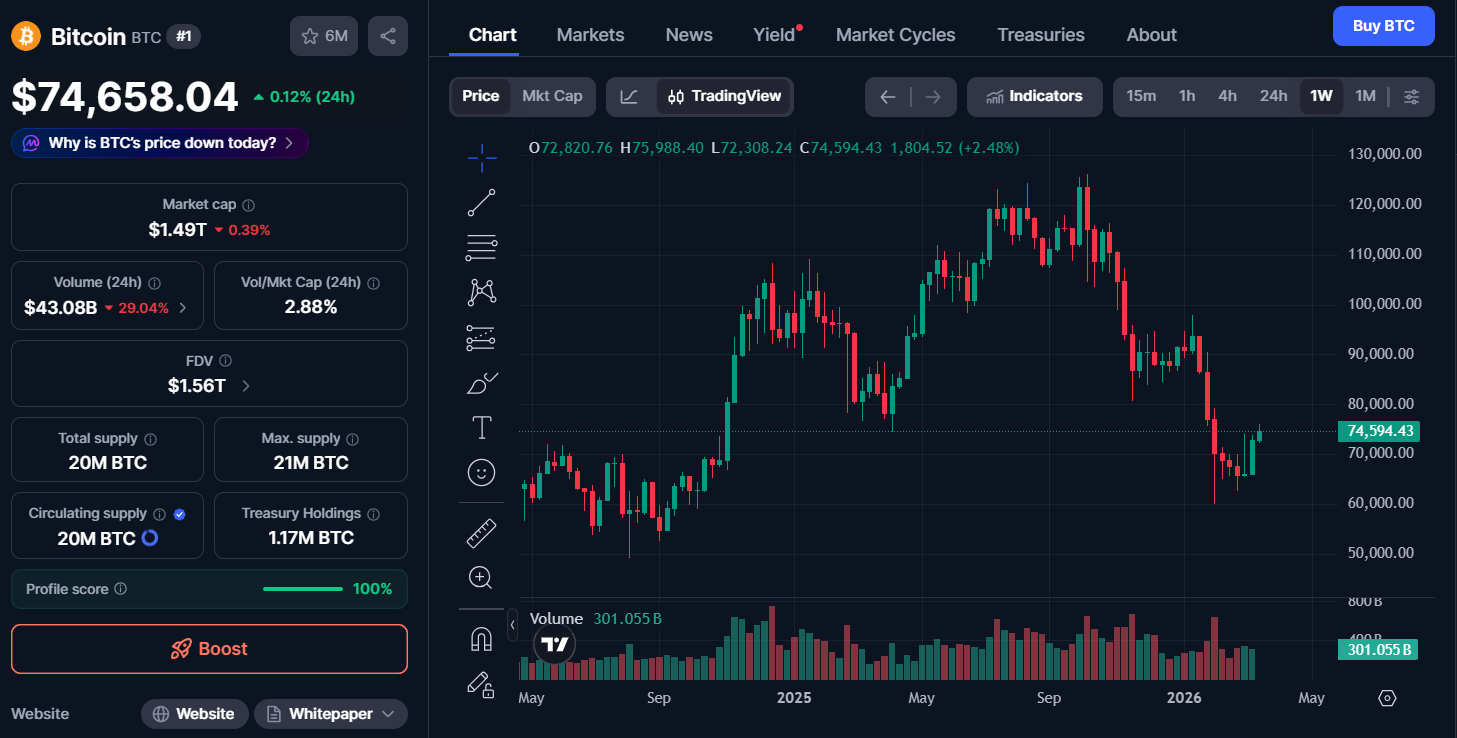
Task: Open Why is BTC's price down today
Action: [160, 143]
